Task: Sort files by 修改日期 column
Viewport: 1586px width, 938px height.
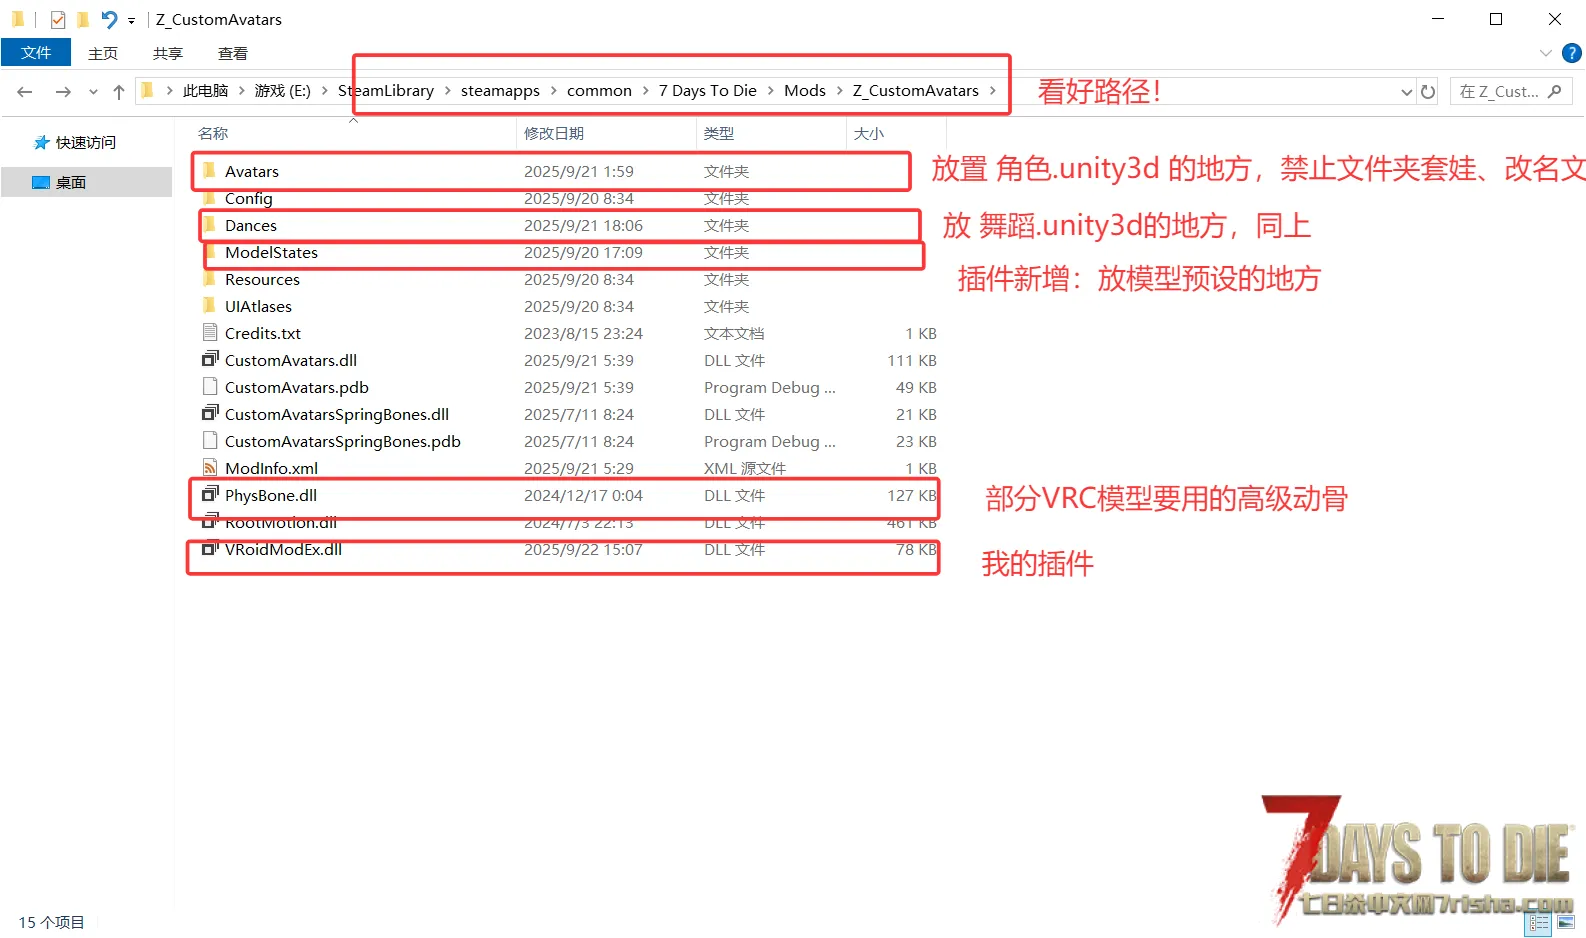Action: [x=554, y=133]
